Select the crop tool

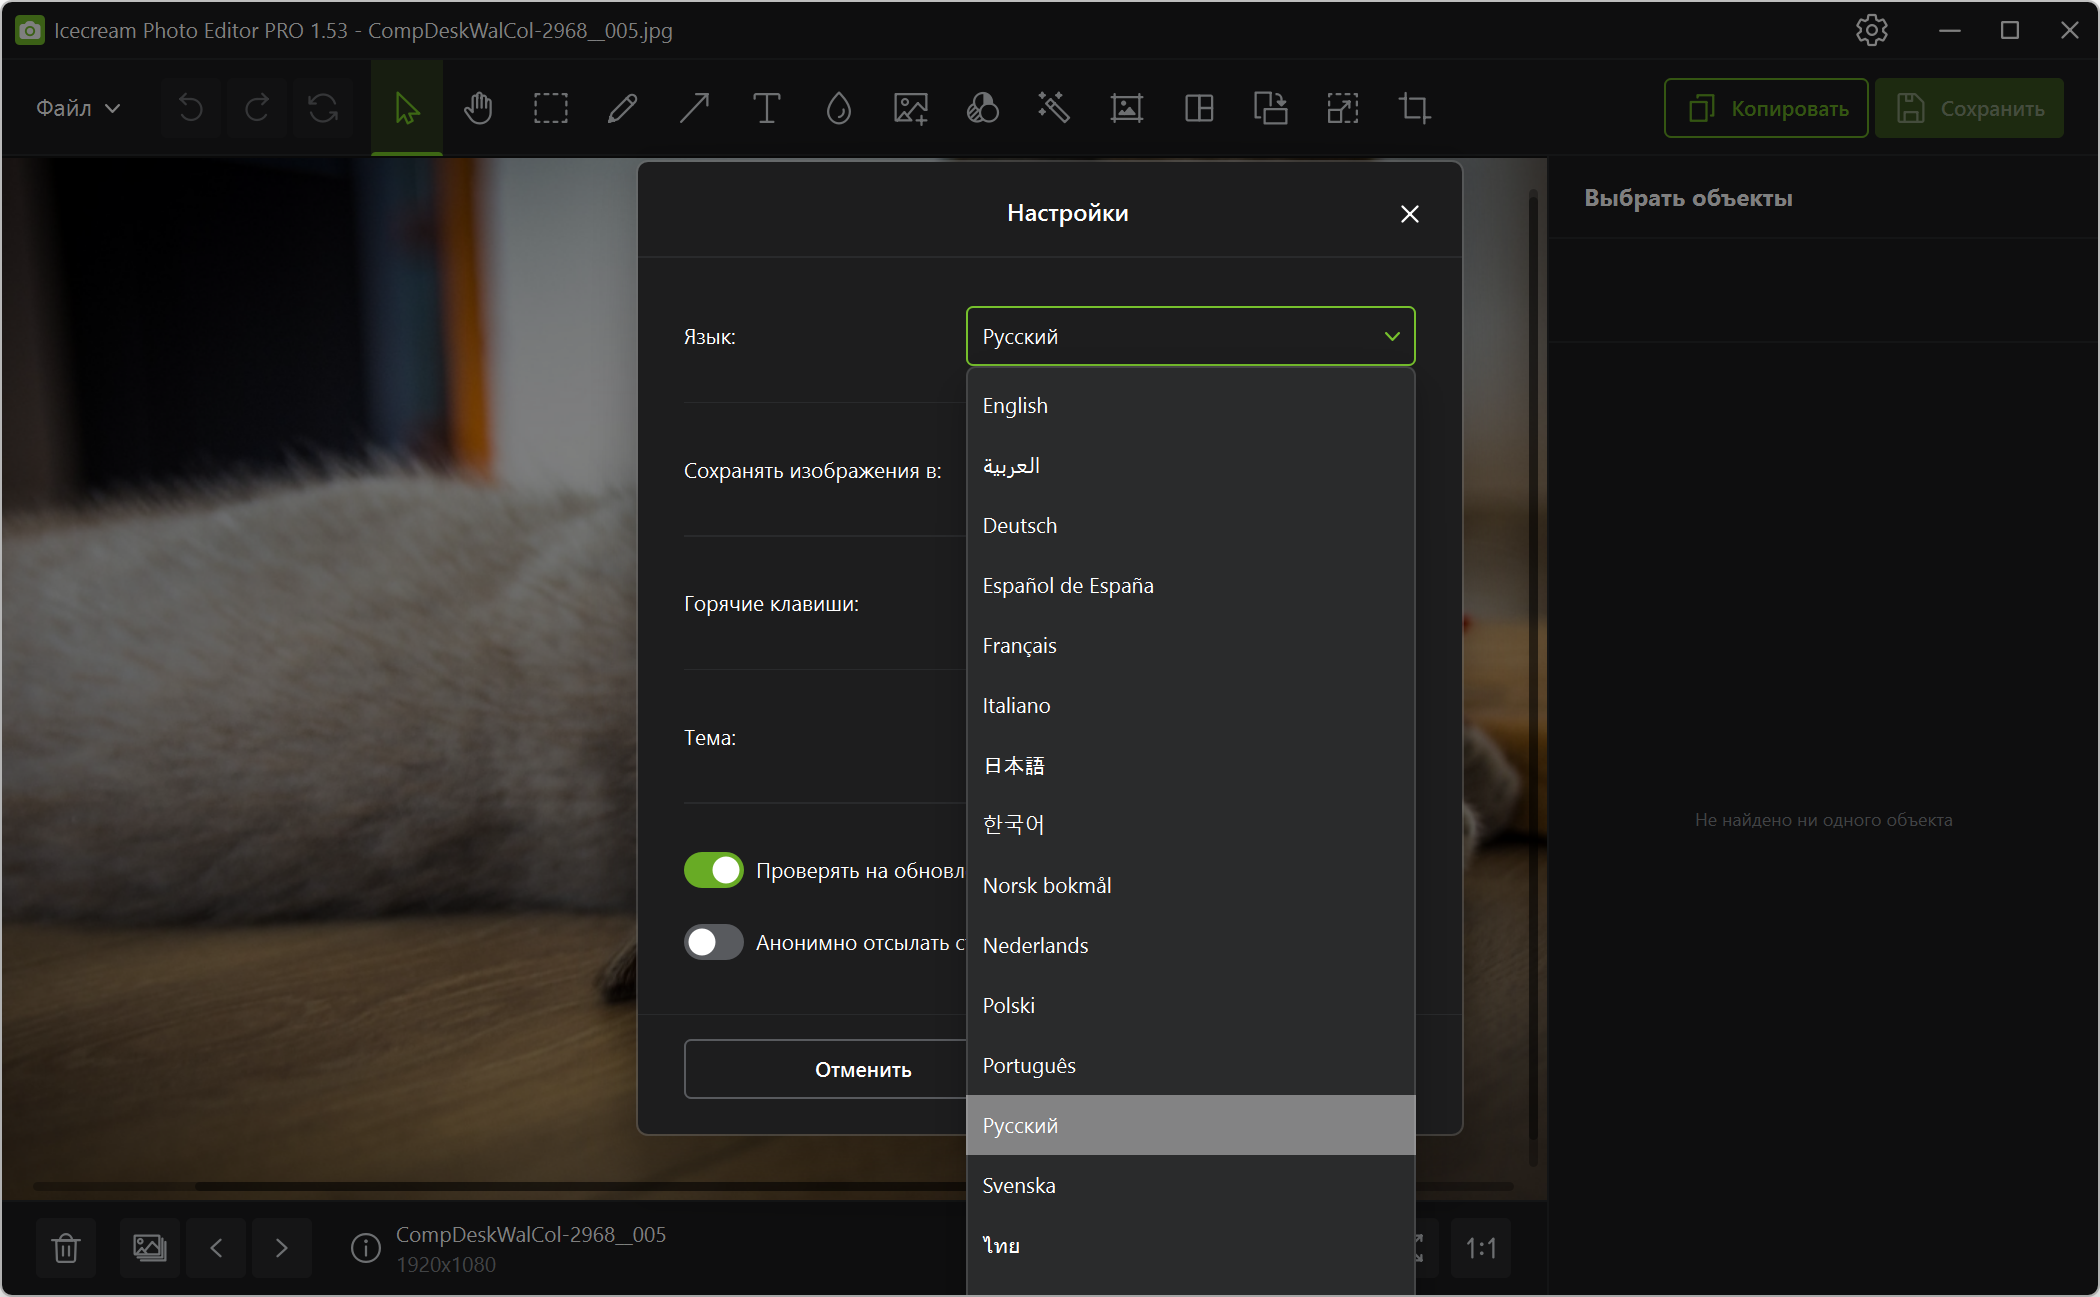(1414, 108)
